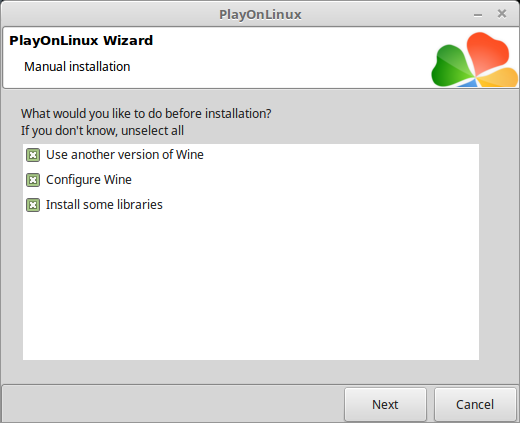Screen dimensions: 520x423
Task: Disable the 'Install some libraries' checkbox
Action: (33, 205)
